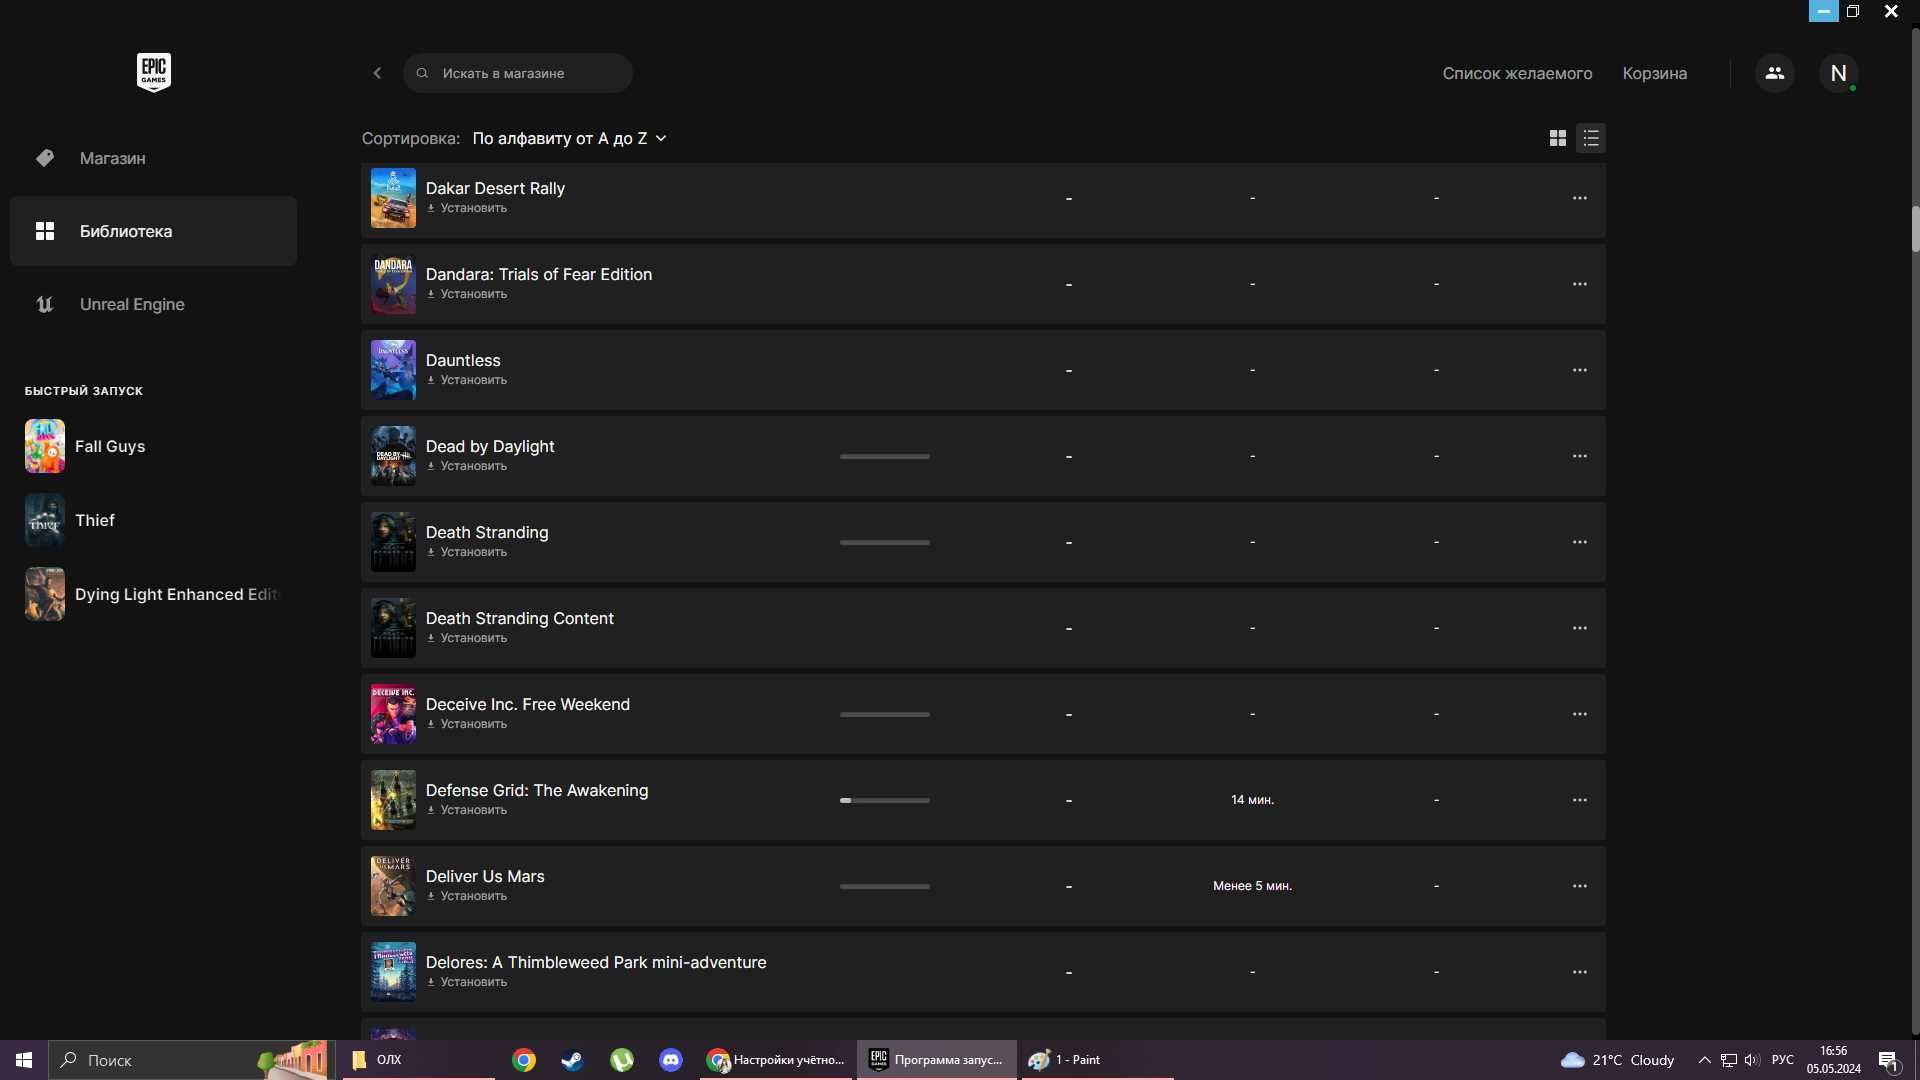Install Dandara: Trials of Fear Edition

(467, 294)
